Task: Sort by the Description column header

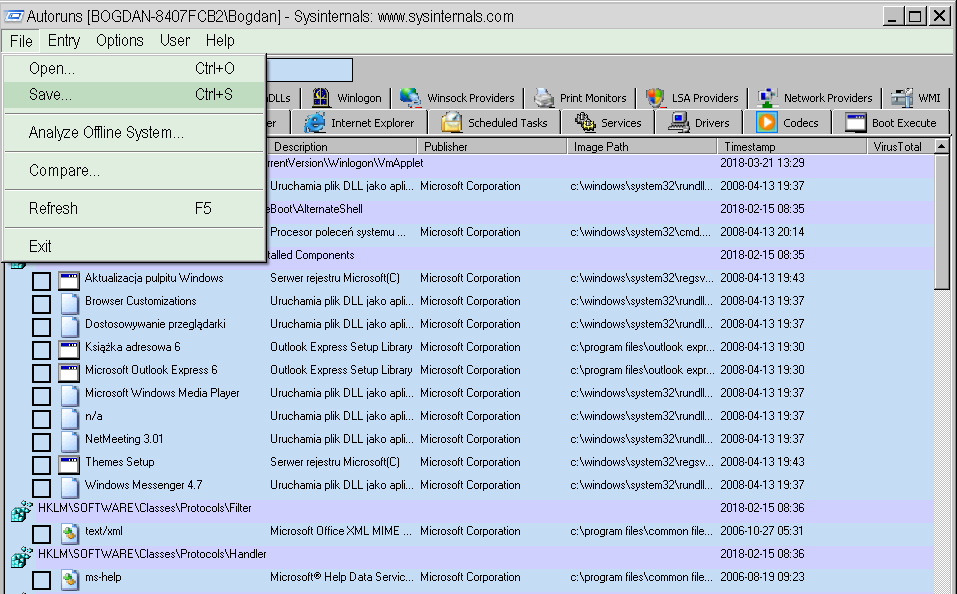Action: click(342, 147)
